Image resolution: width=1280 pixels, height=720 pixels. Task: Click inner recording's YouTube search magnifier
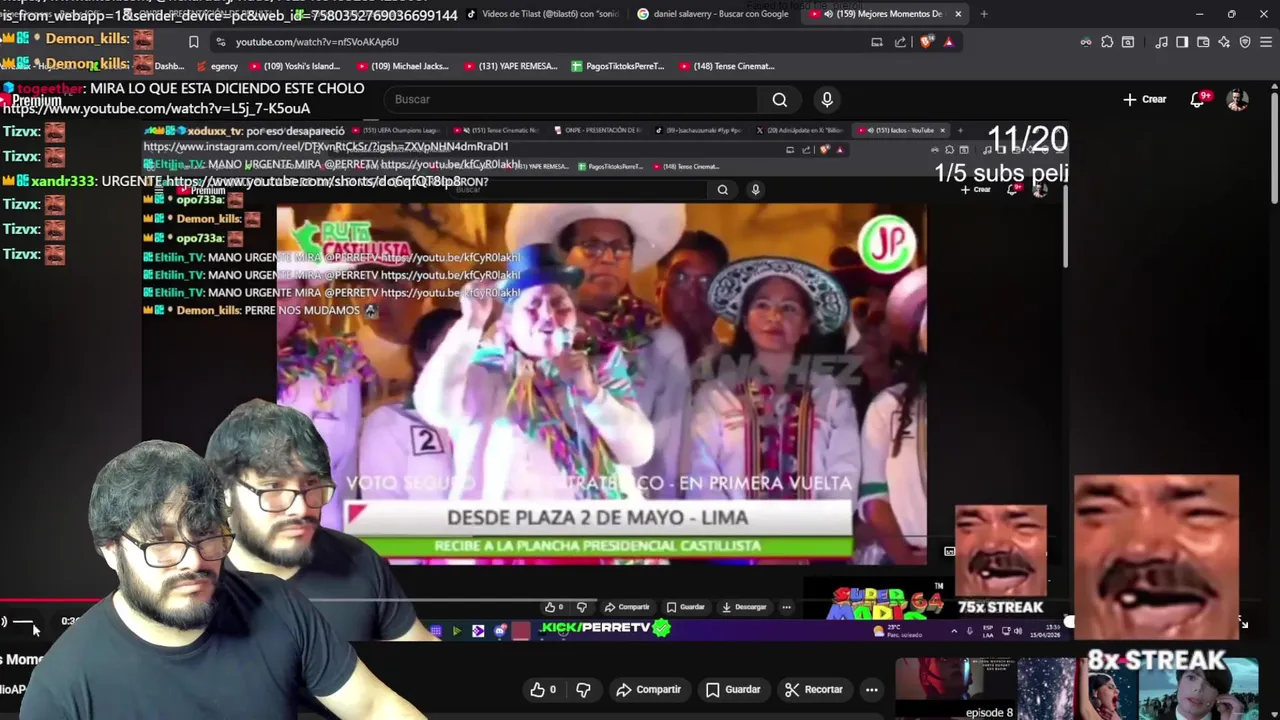(722, 189)
